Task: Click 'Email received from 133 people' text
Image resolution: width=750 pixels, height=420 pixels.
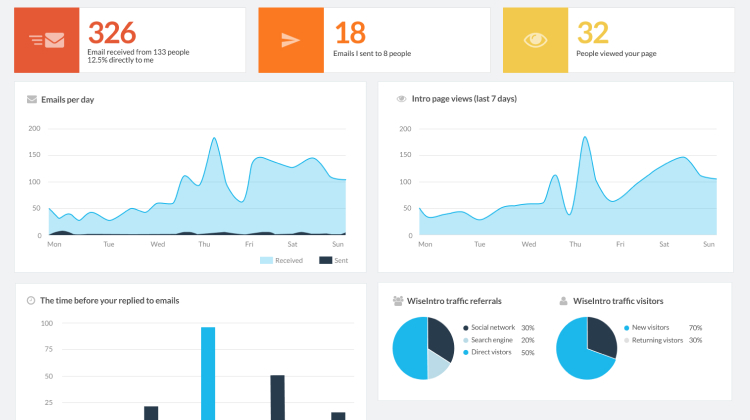Action: (138, 52)
